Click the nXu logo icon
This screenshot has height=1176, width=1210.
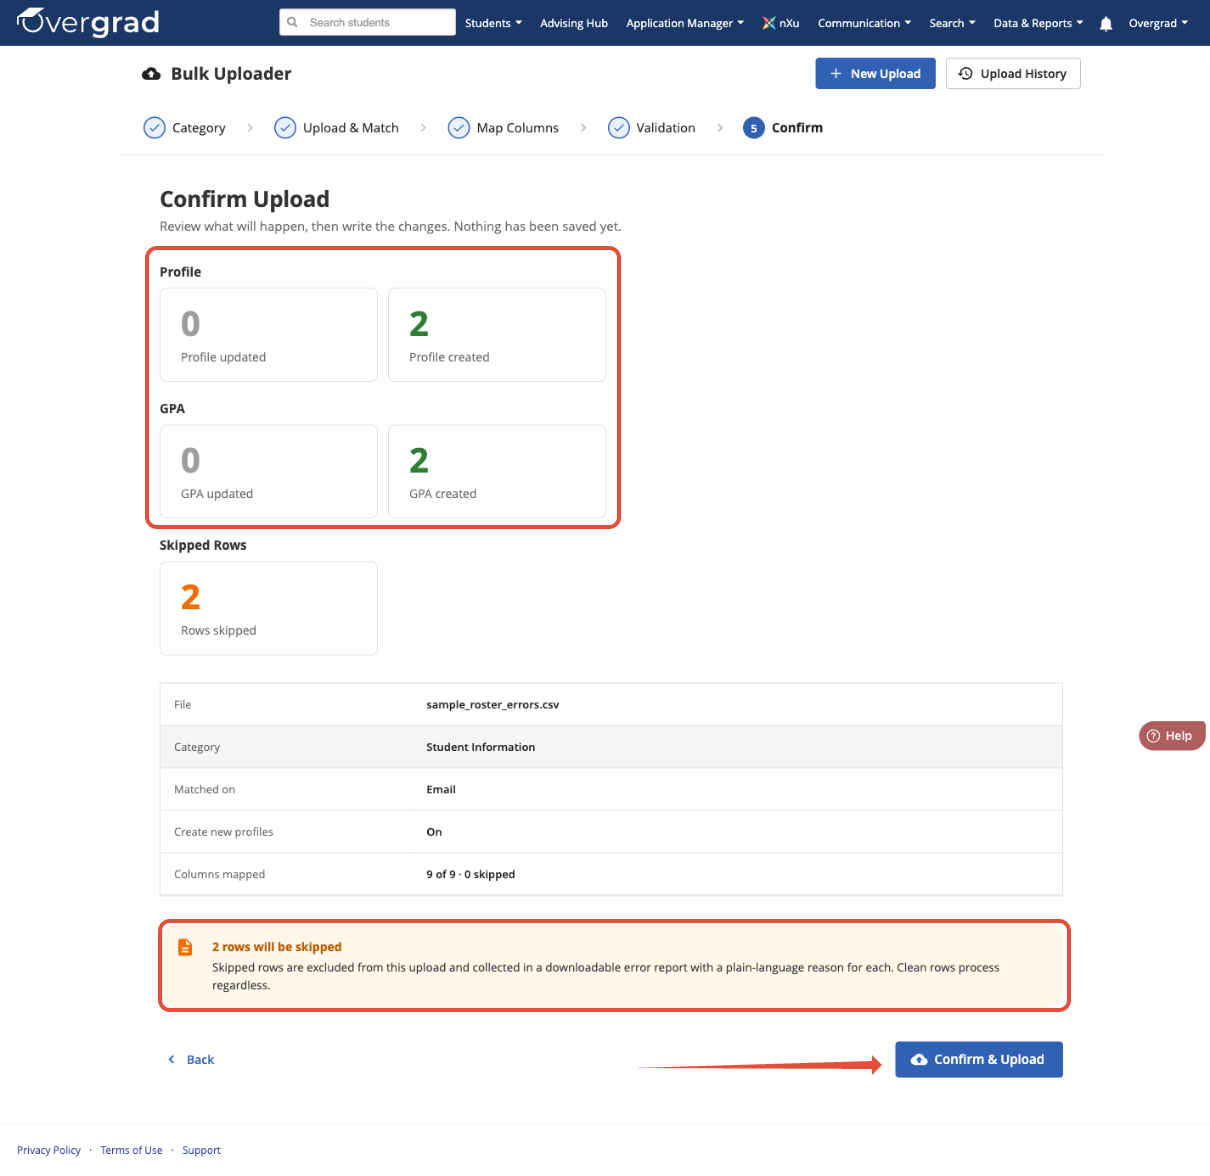[x=769, y=23]
